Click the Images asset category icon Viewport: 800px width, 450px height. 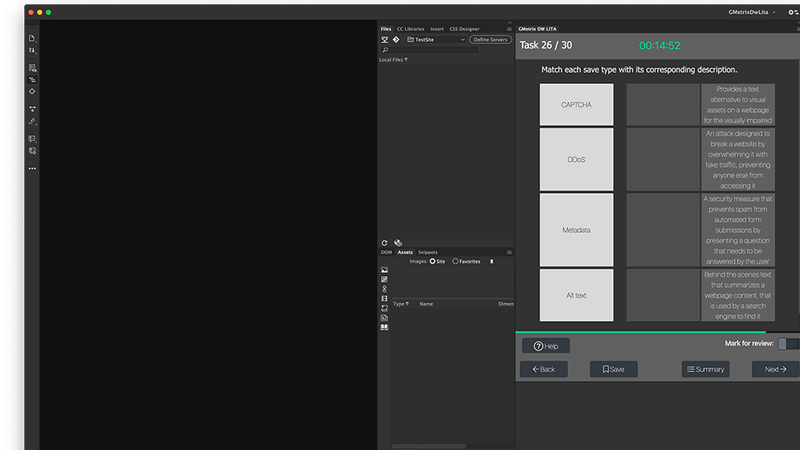point(384,270)
